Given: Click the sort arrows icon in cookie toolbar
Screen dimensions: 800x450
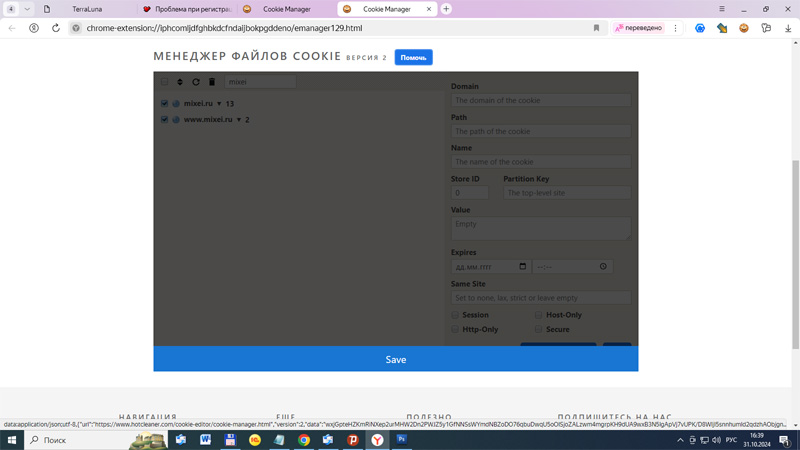Looking at the screenshot, I should (x=180, y=82).
